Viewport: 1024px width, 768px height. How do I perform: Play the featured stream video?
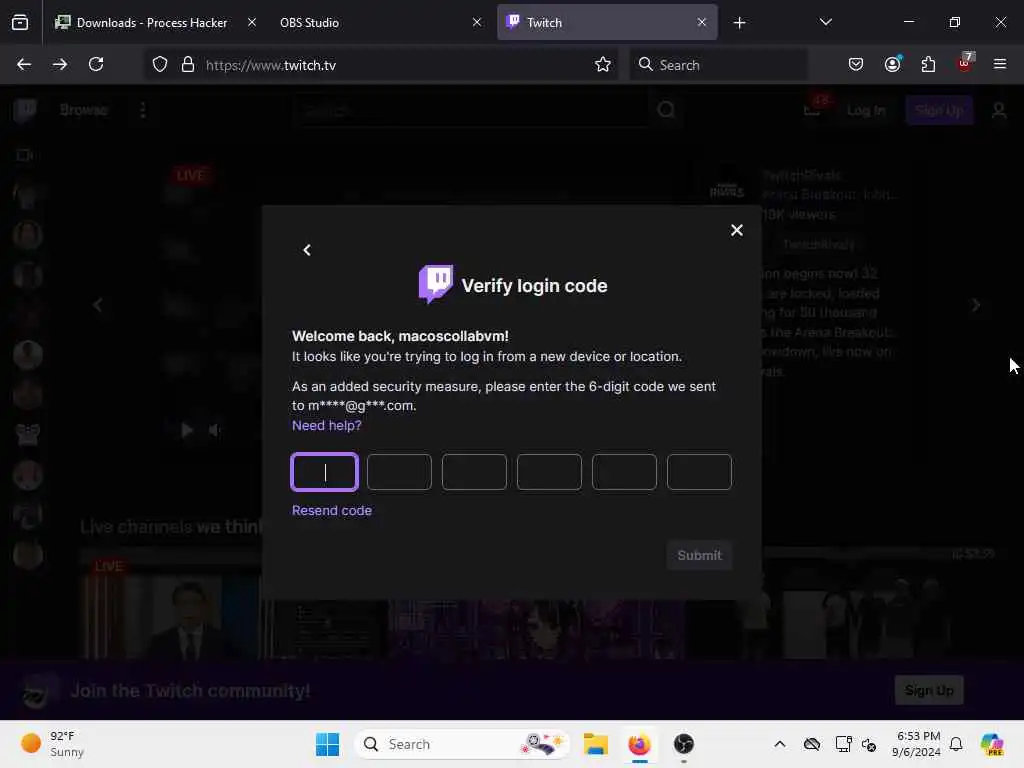[187, 430]
